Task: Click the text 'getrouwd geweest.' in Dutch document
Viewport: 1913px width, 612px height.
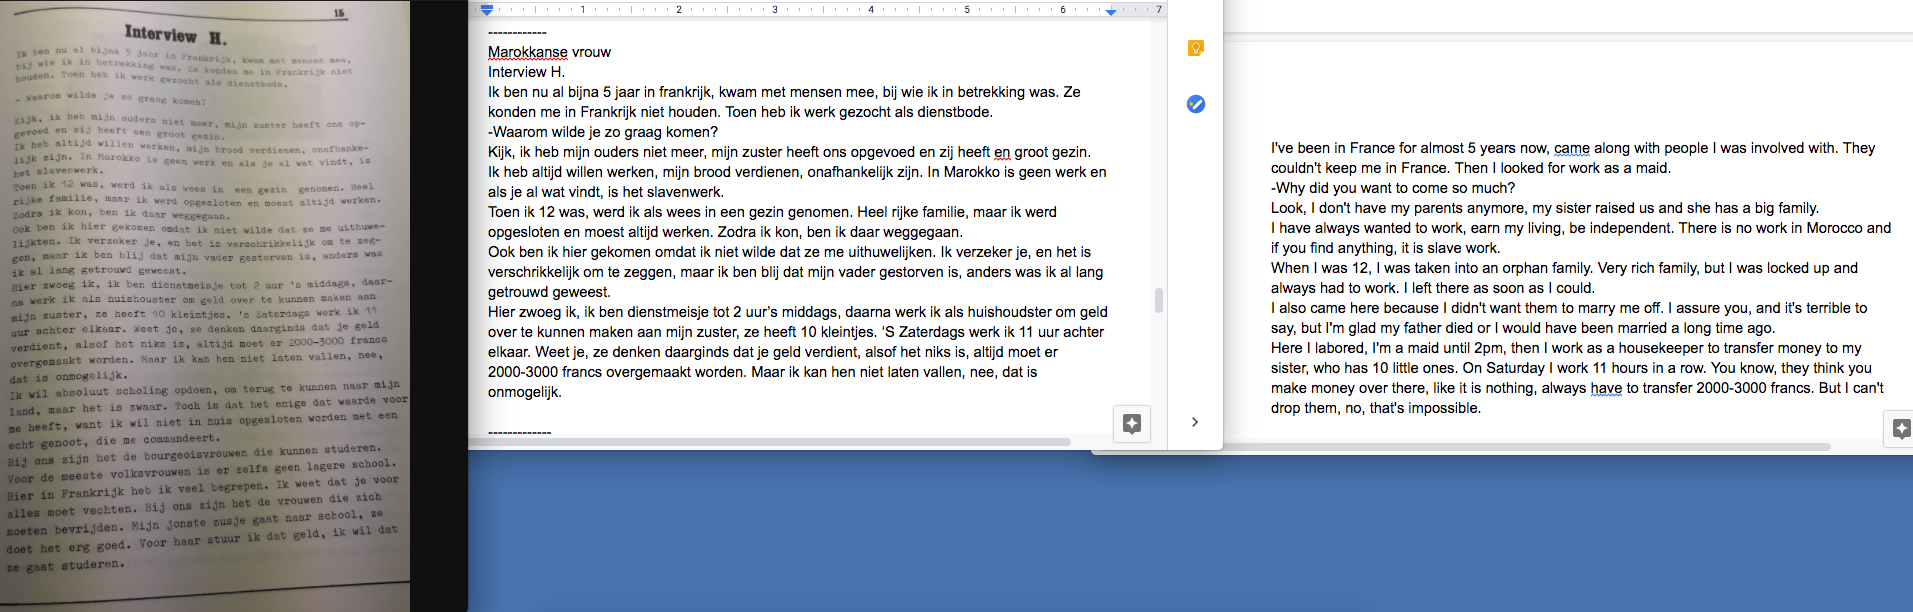Action: coord(549,292)
